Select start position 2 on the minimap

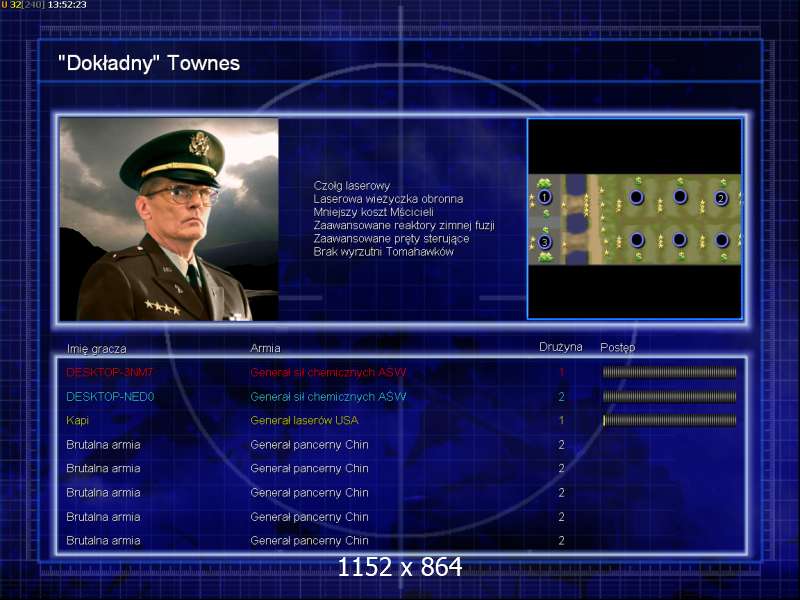click(x=720, y=198)
